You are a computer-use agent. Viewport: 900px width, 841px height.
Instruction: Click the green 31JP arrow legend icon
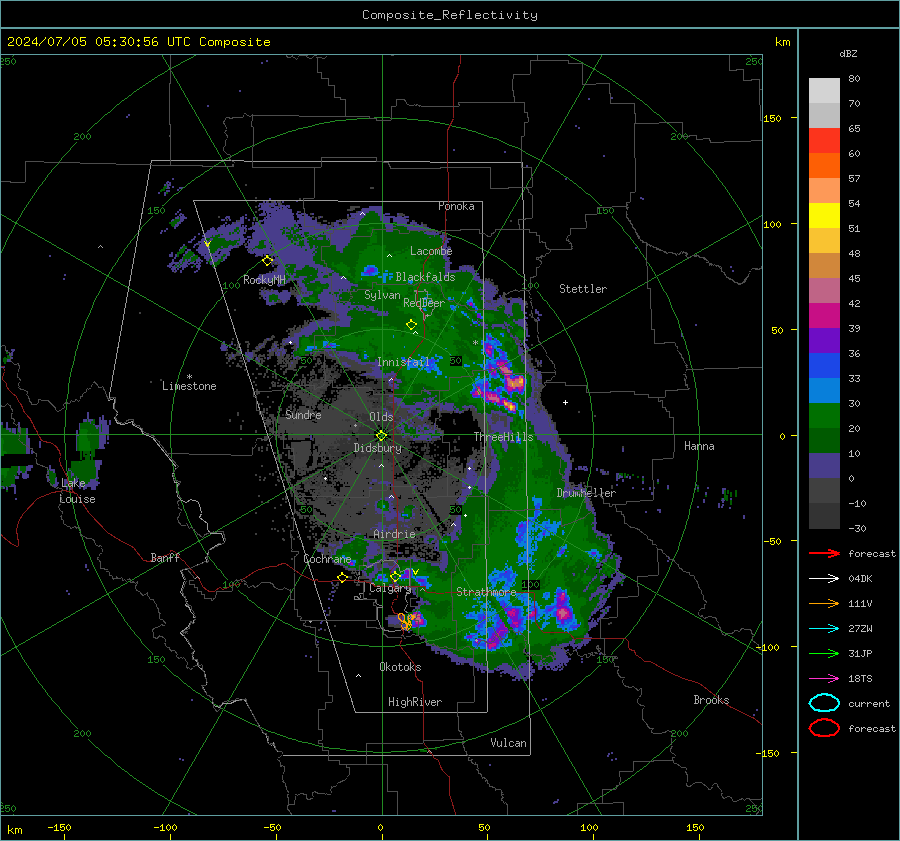824,653
